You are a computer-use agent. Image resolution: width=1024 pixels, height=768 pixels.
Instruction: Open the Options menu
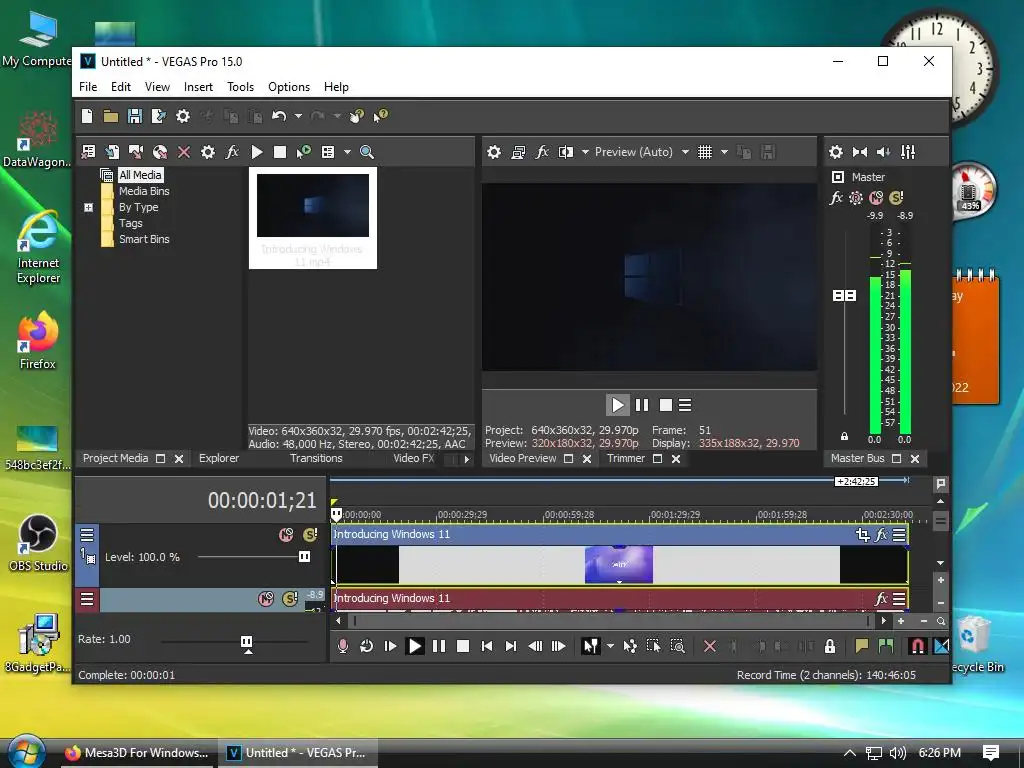pos(289,87)
